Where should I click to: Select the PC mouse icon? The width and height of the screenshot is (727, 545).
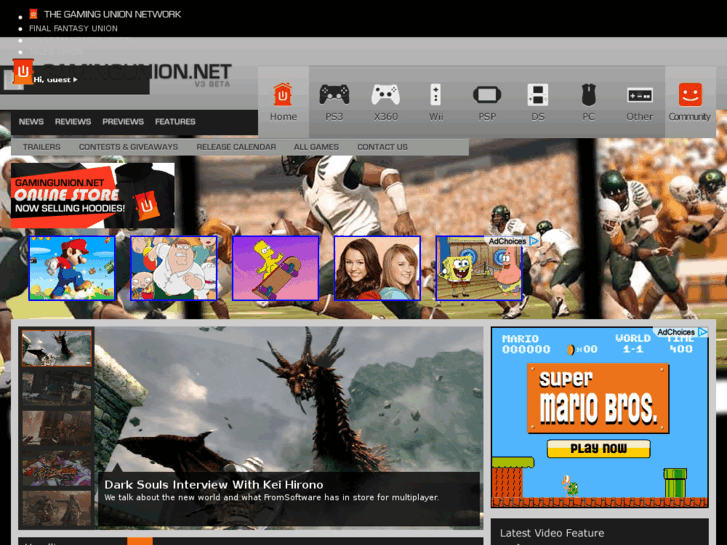(x=588, y=95)
